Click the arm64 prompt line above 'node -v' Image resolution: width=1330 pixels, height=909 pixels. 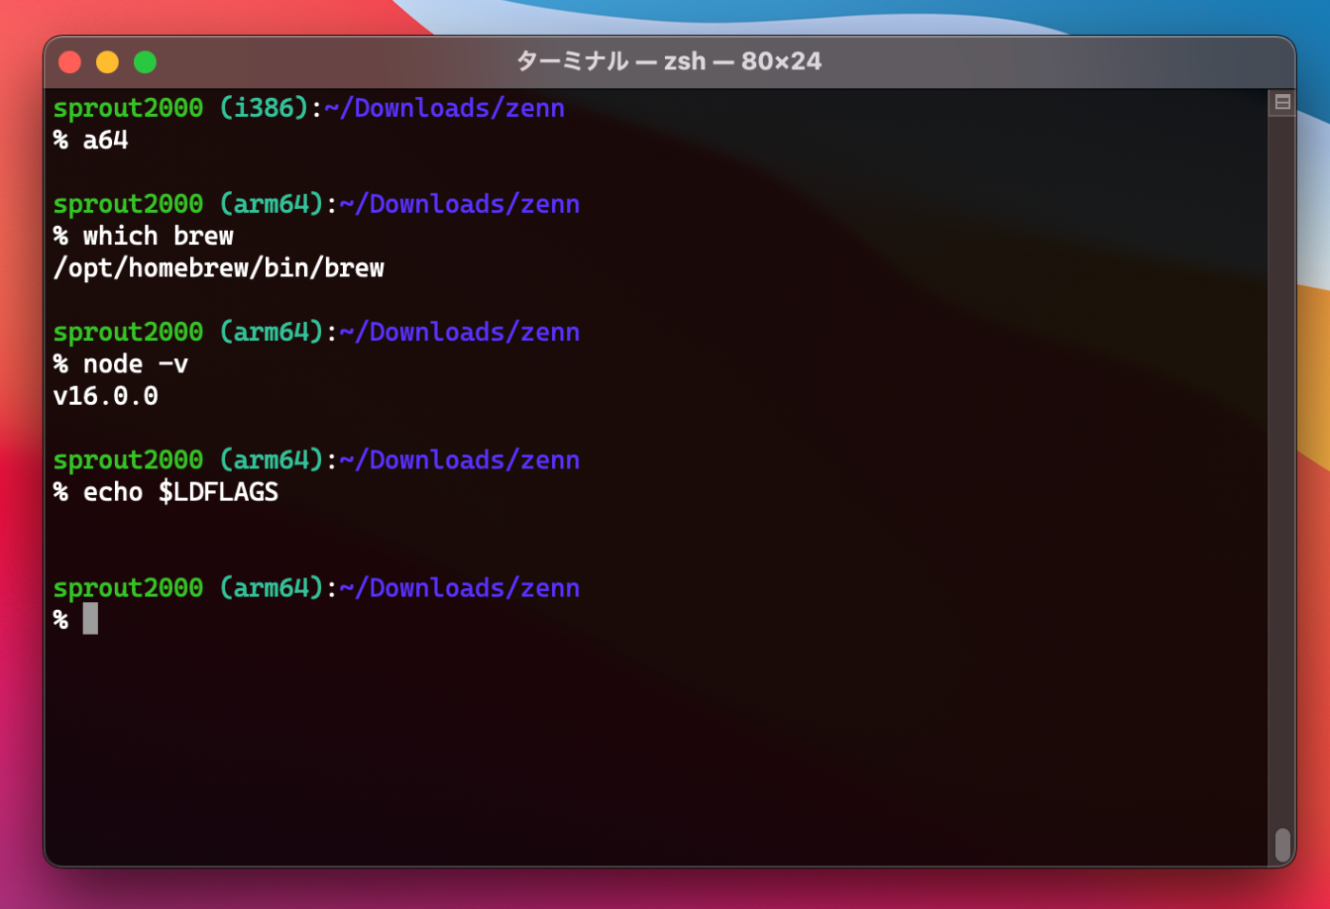click(316, 332)
